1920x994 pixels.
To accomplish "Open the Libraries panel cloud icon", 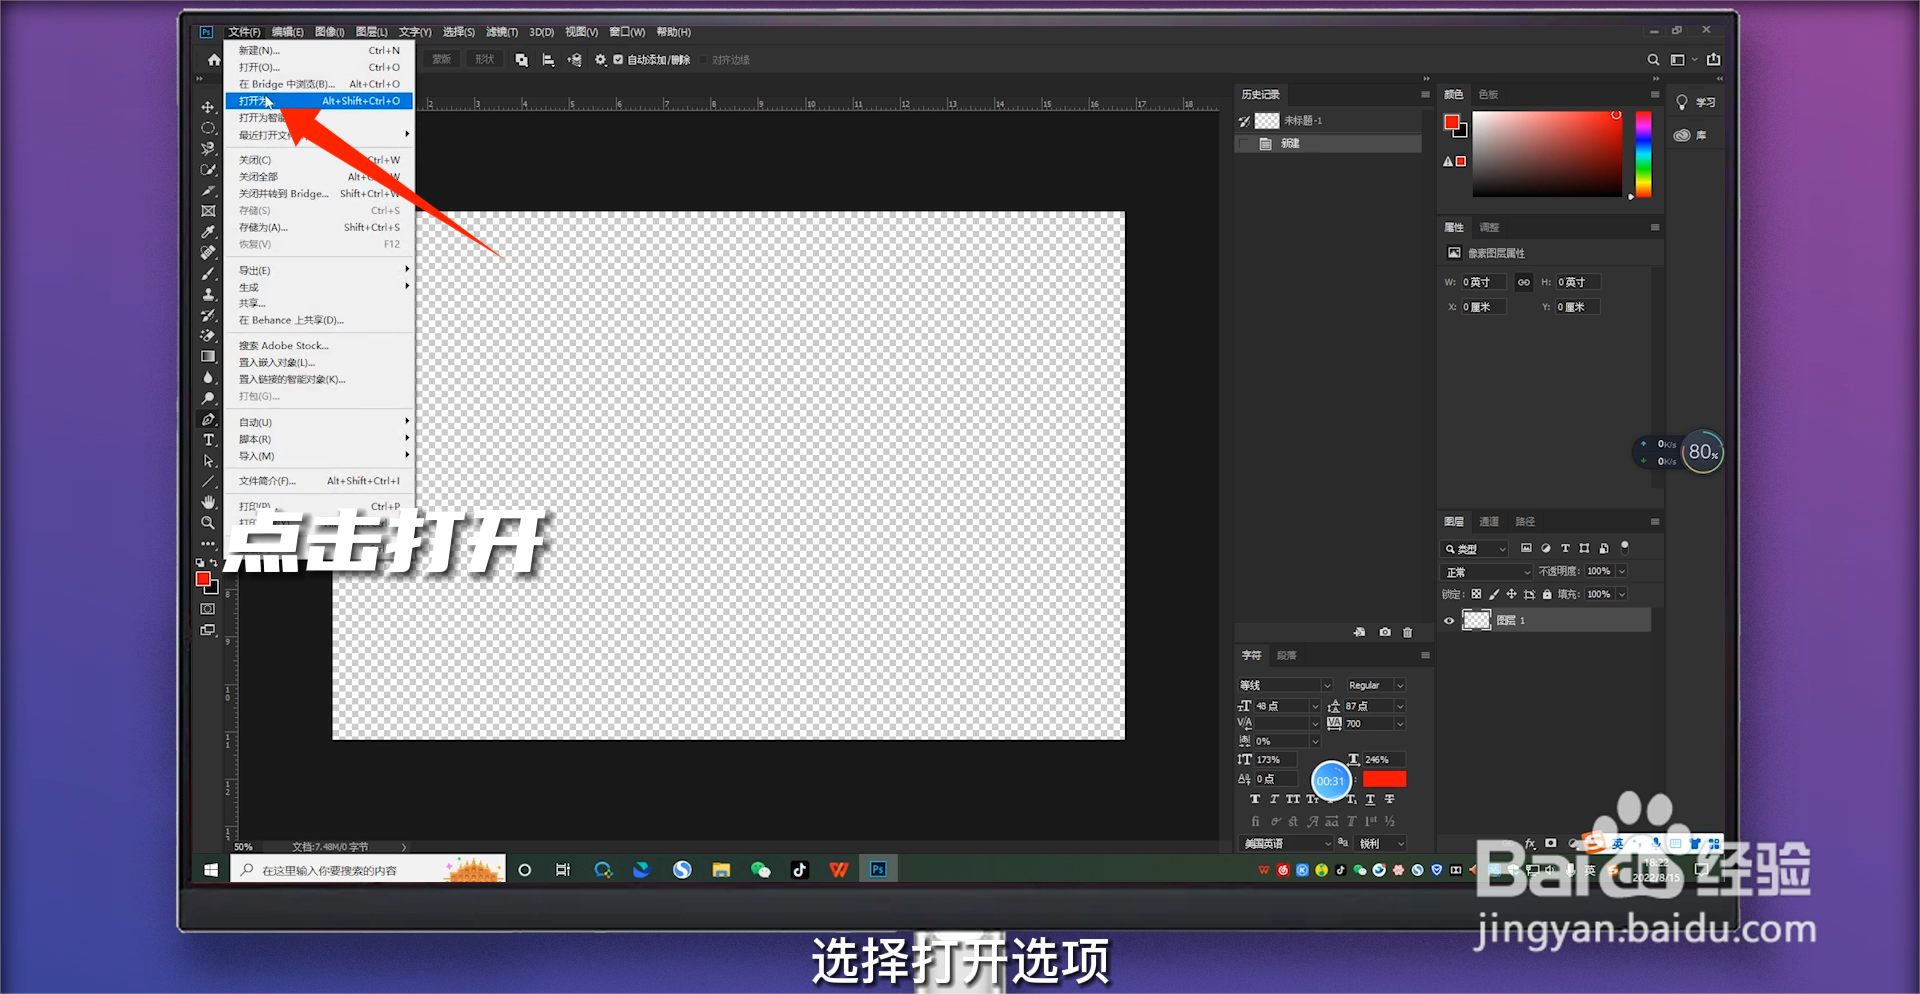I will pyautogui.click(x=1682, y=135).
